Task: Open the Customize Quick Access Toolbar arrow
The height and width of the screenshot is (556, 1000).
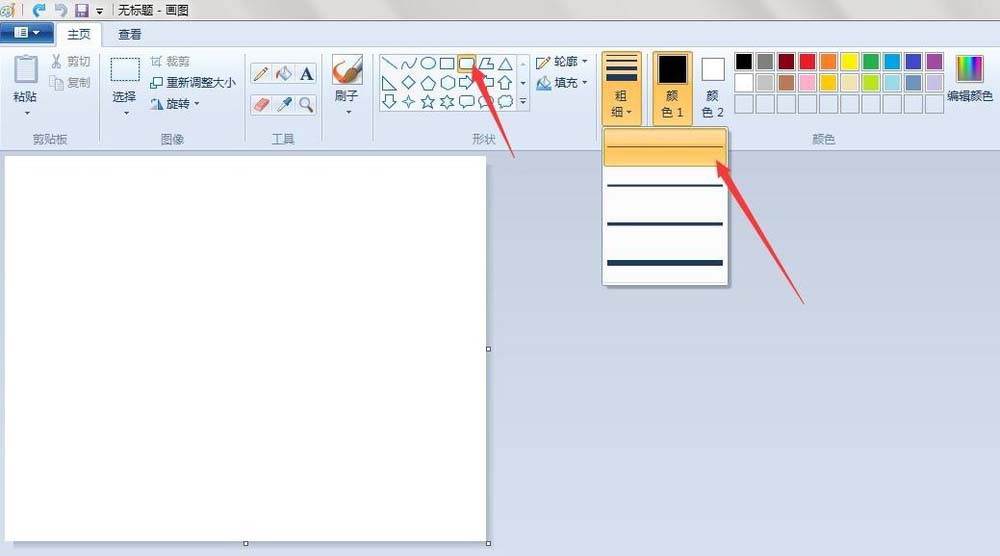Action: click(99, 11)
